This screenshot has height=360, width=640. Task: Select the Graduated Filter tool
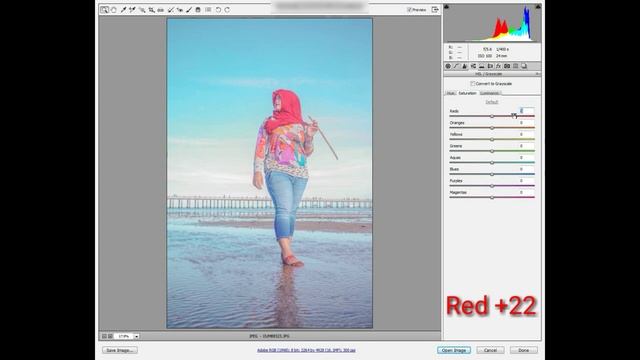tap(198, 9)
